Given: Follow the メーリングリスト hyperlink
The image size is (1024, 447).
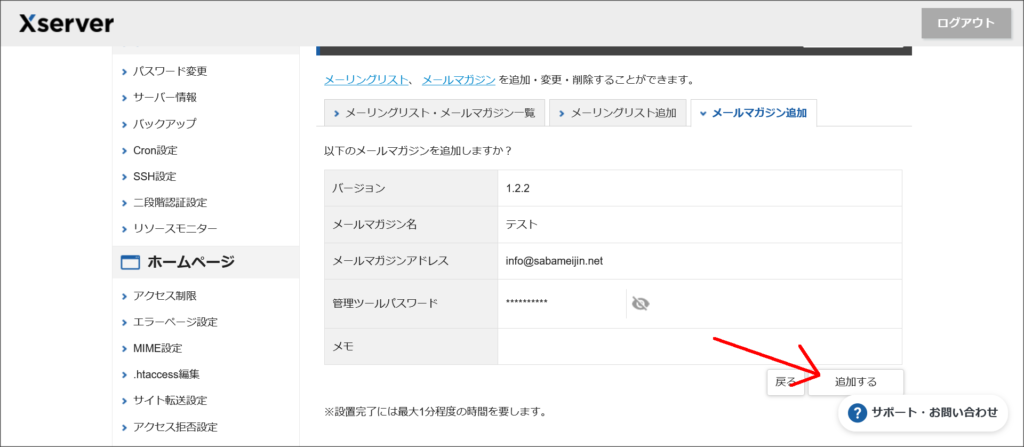Looking at the screenshot, I should (364, 80).
